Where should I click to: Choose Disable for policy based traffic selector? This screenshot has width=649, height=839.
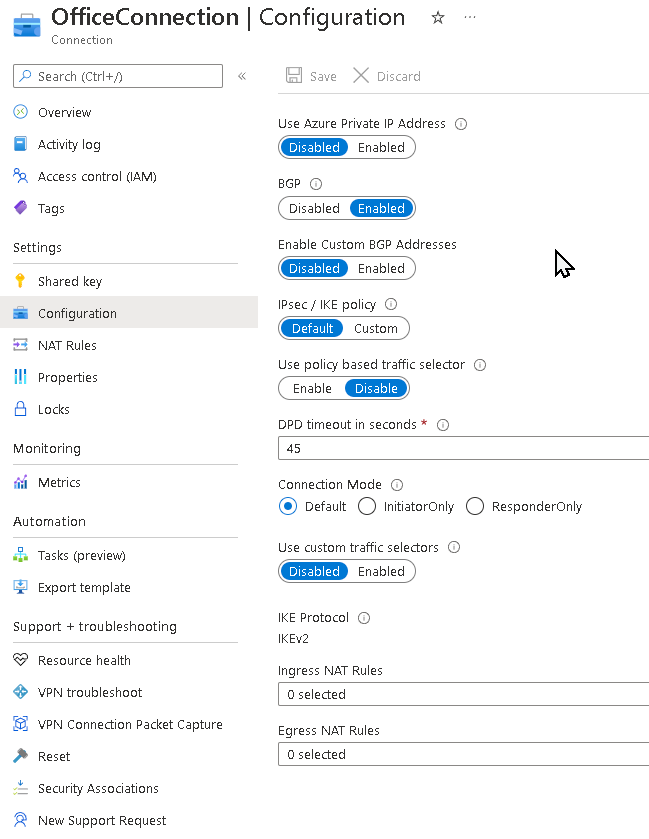click(376, 388)
